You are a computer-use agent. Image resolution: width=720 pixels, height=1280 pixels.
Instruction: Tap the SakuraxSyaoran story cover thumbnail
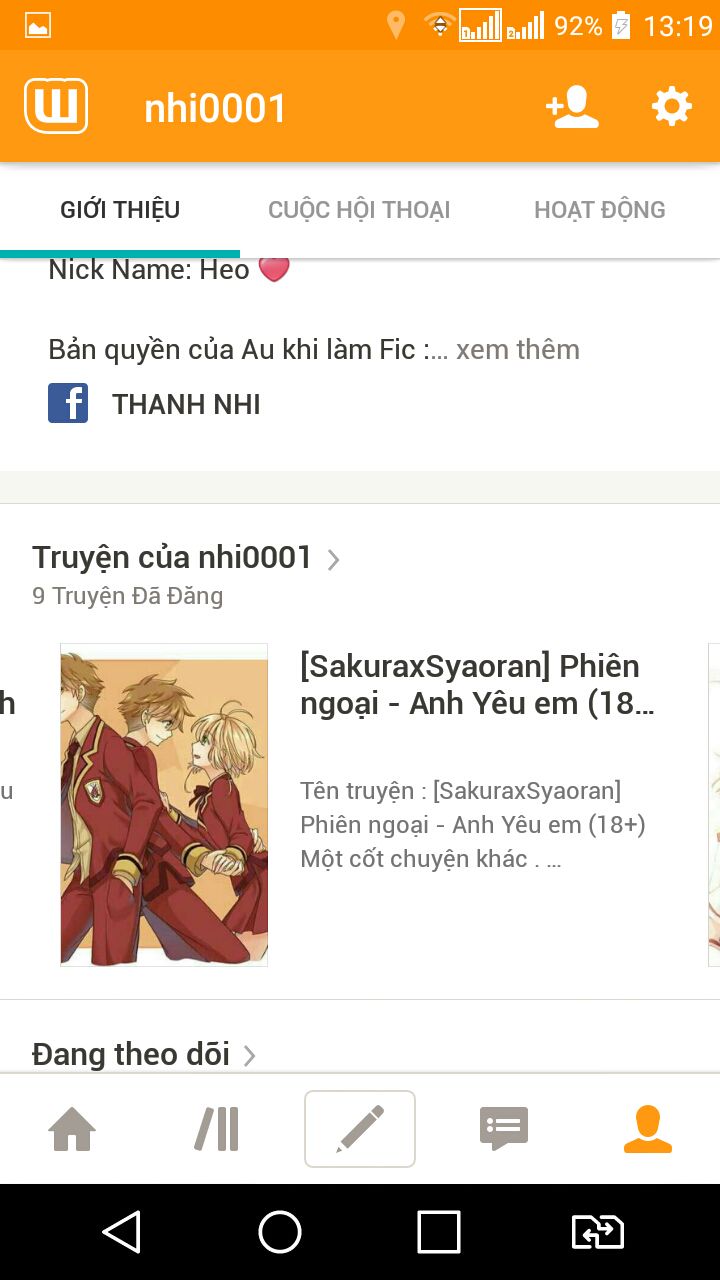[164, 805]
